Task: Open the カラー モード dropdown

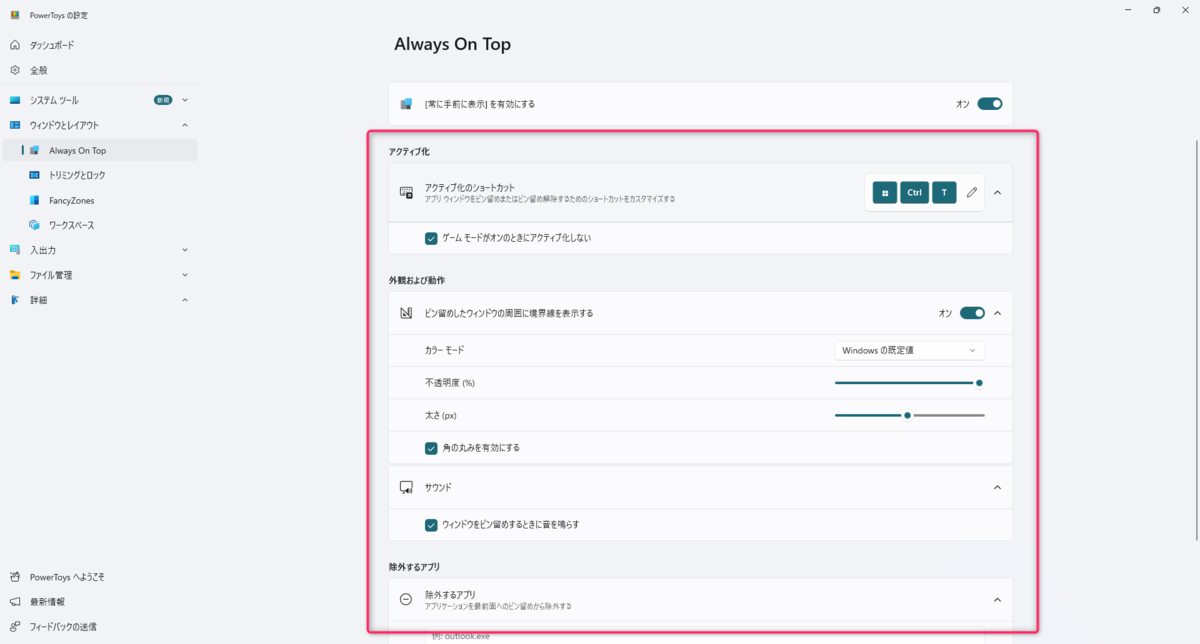Action: point(910,350)
